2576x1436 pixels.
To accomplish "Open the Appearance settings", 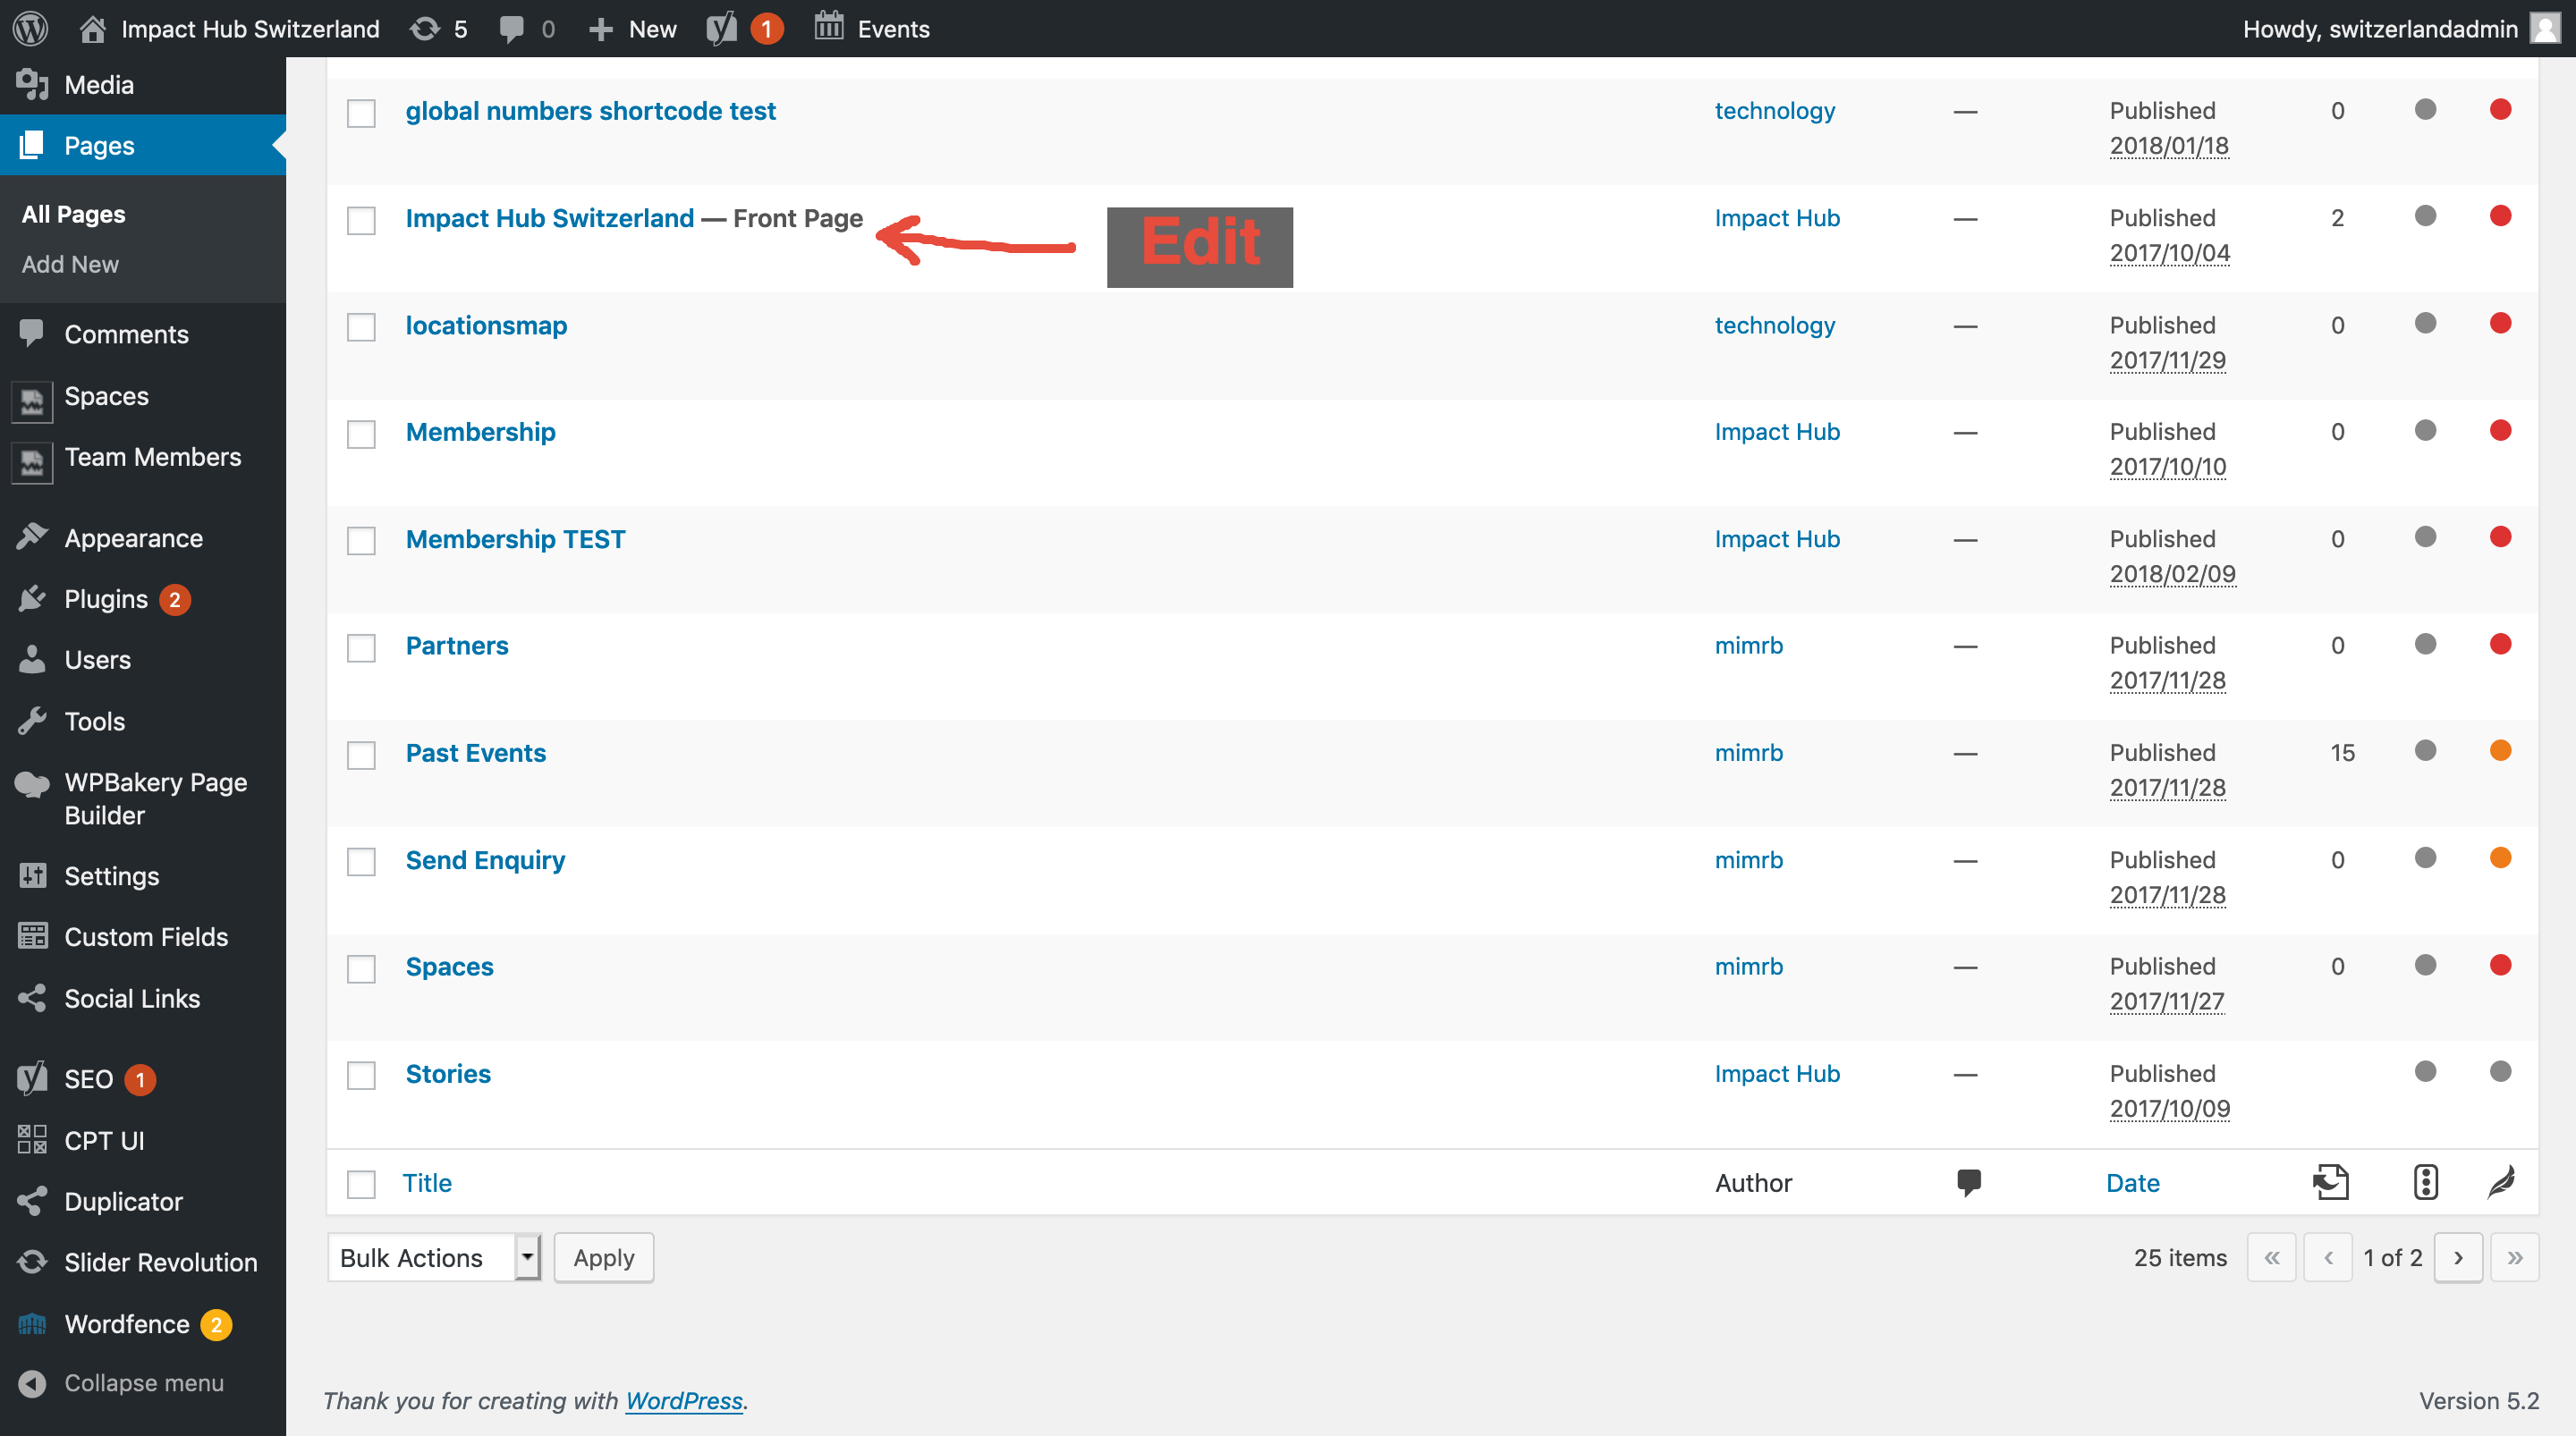I will pyautogui.click(x=132, y=536).
